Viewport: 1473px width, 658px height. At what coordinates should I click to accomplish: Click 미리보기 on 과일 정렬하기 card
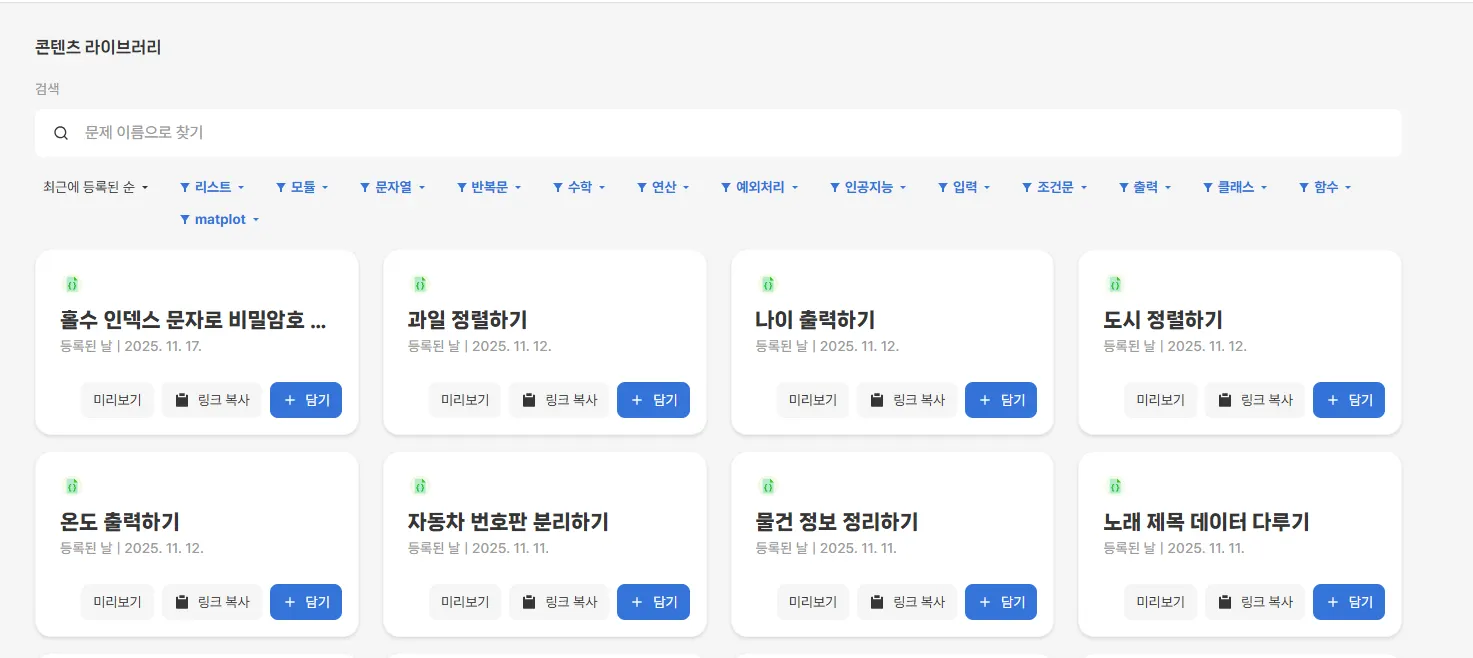pyautogui.click(x=465, y=400)
